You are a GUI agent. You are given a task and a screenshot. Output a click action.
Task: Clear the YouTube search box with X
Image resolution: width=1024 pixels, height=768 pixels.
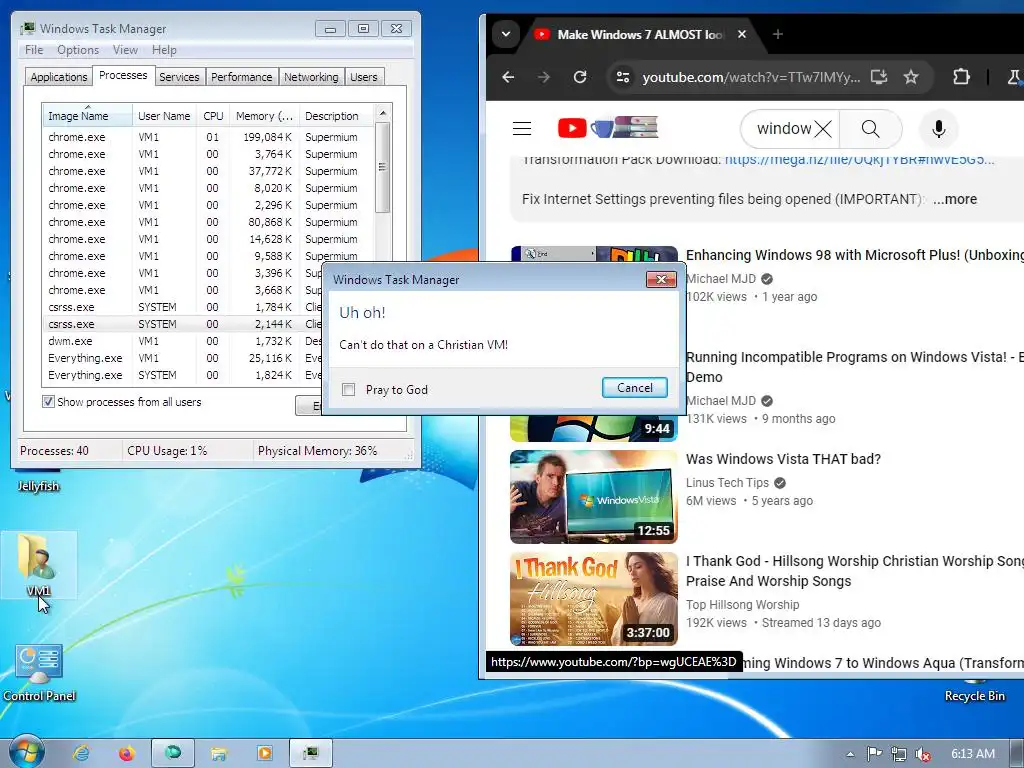(824, 129)
